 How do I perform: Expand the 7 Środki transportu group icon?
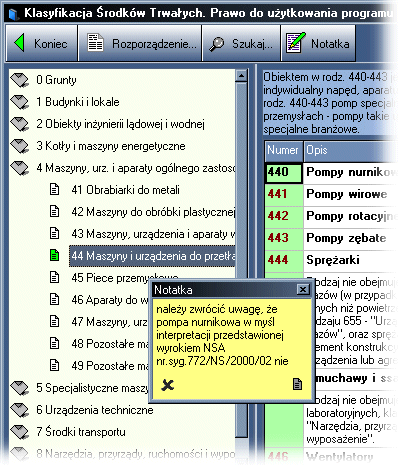(20, 432)
